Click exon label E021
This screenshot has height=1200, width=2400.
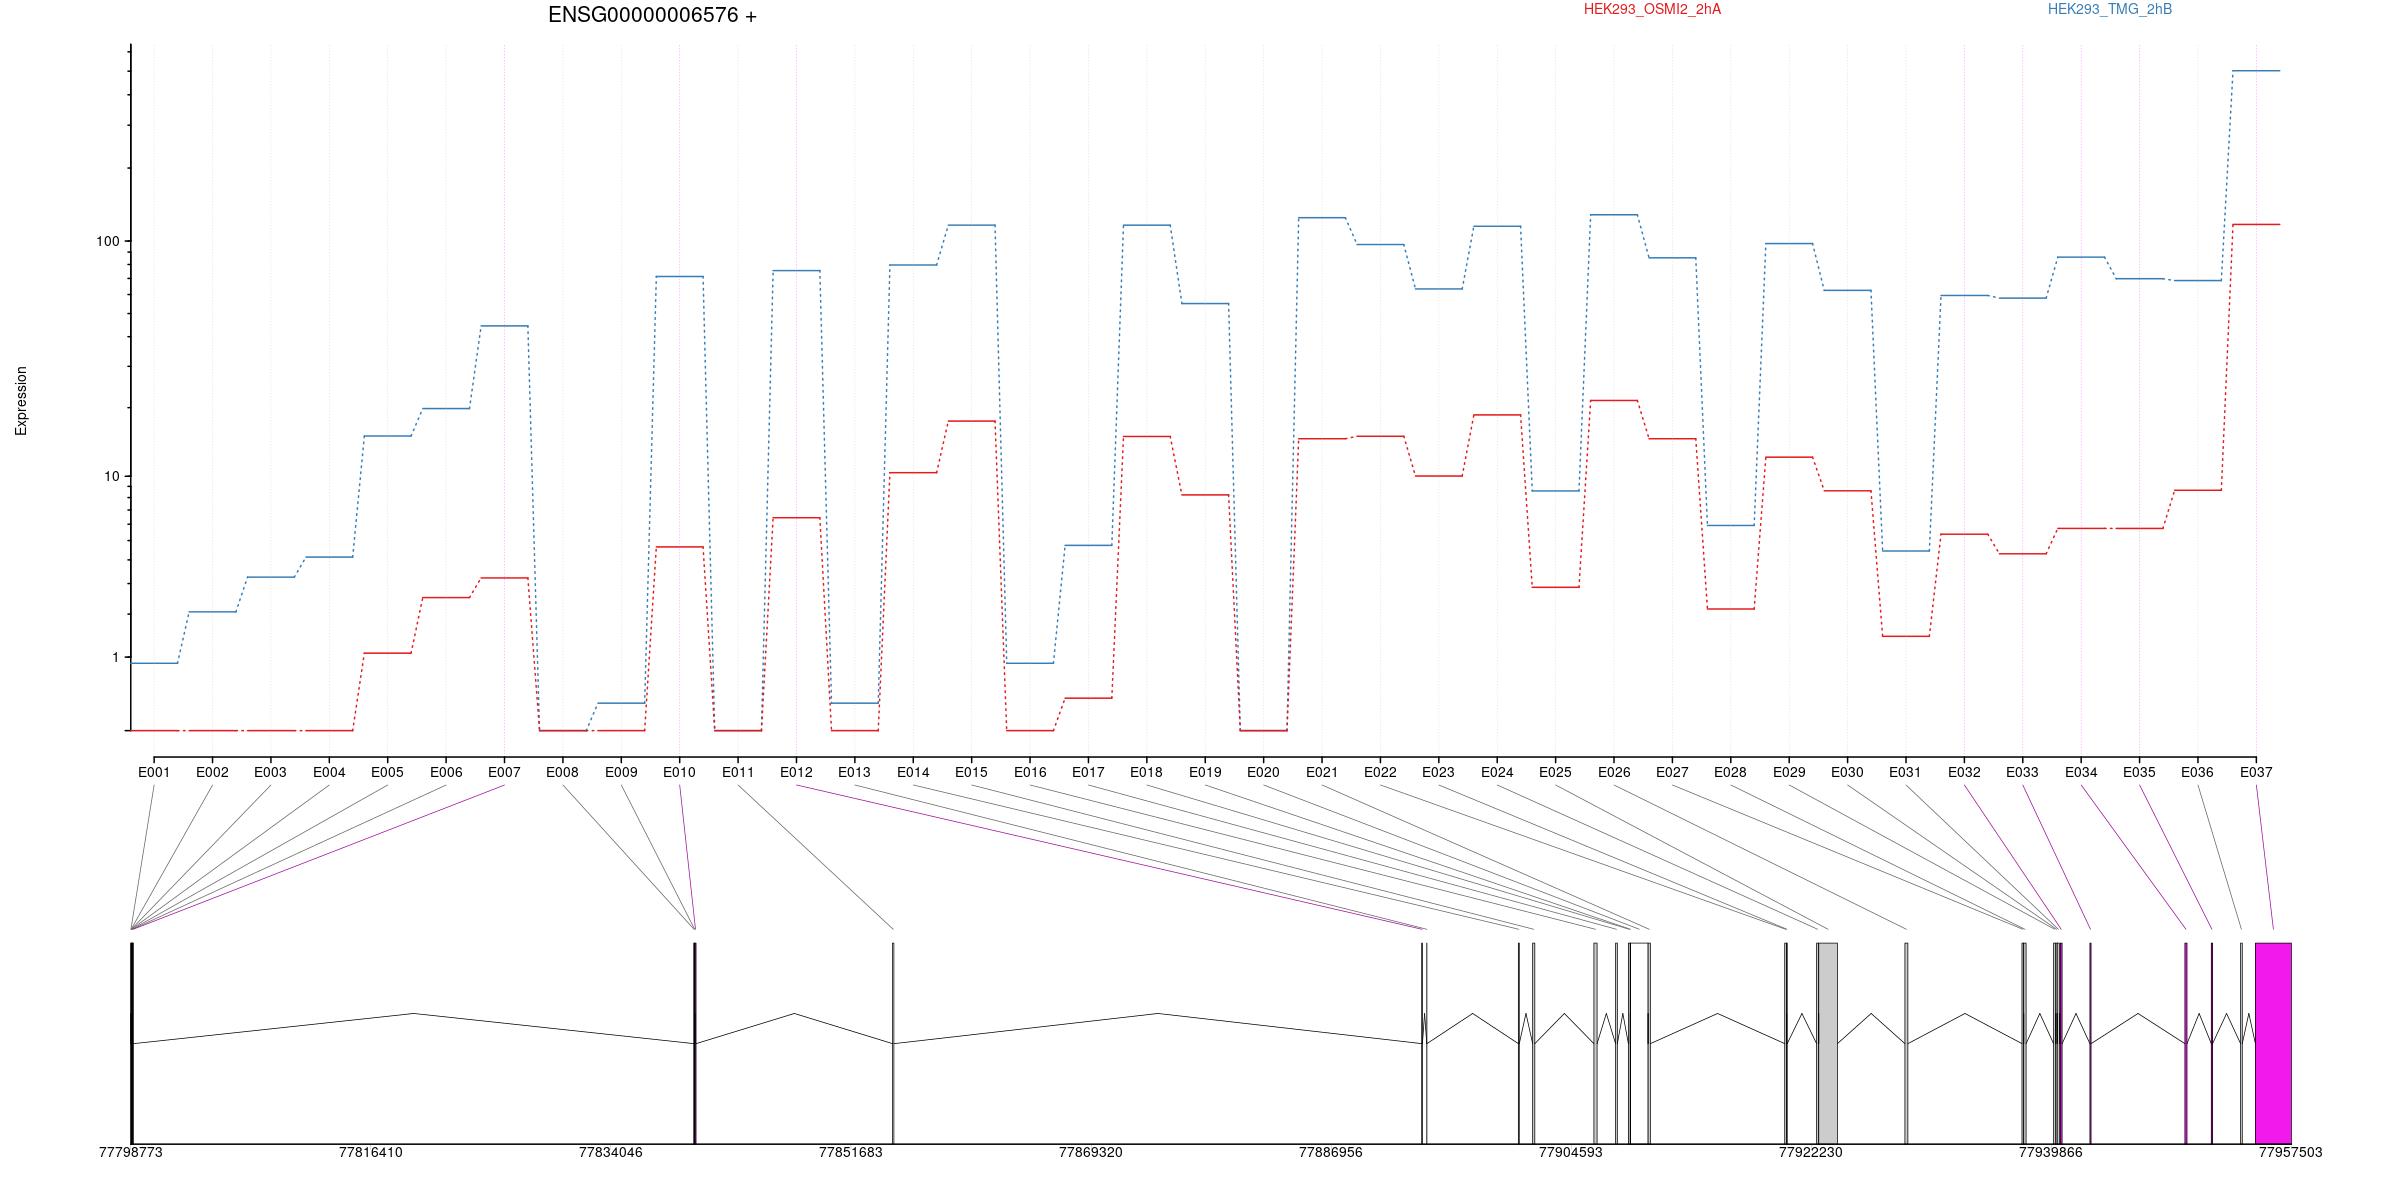[x=1322, y=772]
